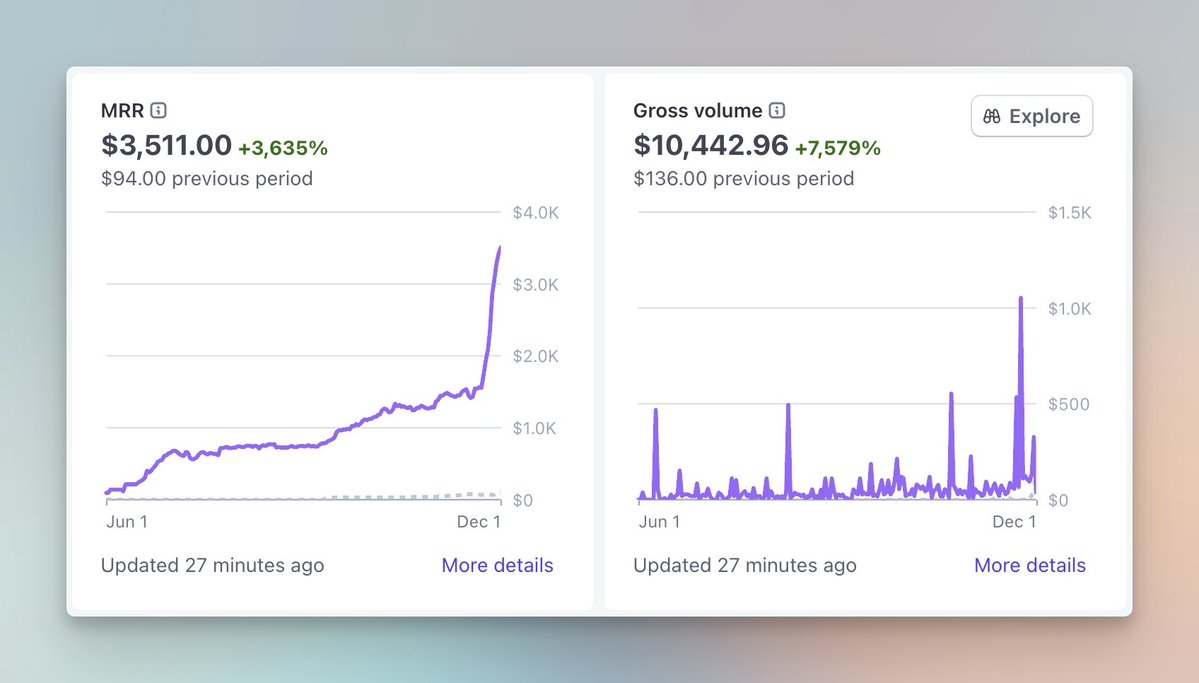
Task: Open More details for the Gross volume card
Action: coord(1029,565)
